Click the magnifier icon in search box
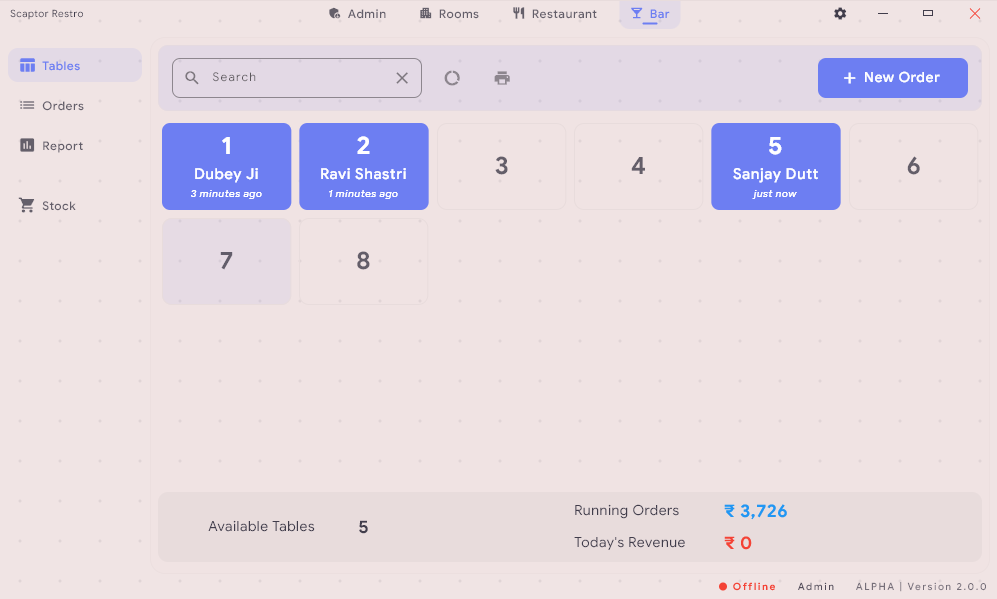Screen dimensions: 997x599 click(192, 78)
